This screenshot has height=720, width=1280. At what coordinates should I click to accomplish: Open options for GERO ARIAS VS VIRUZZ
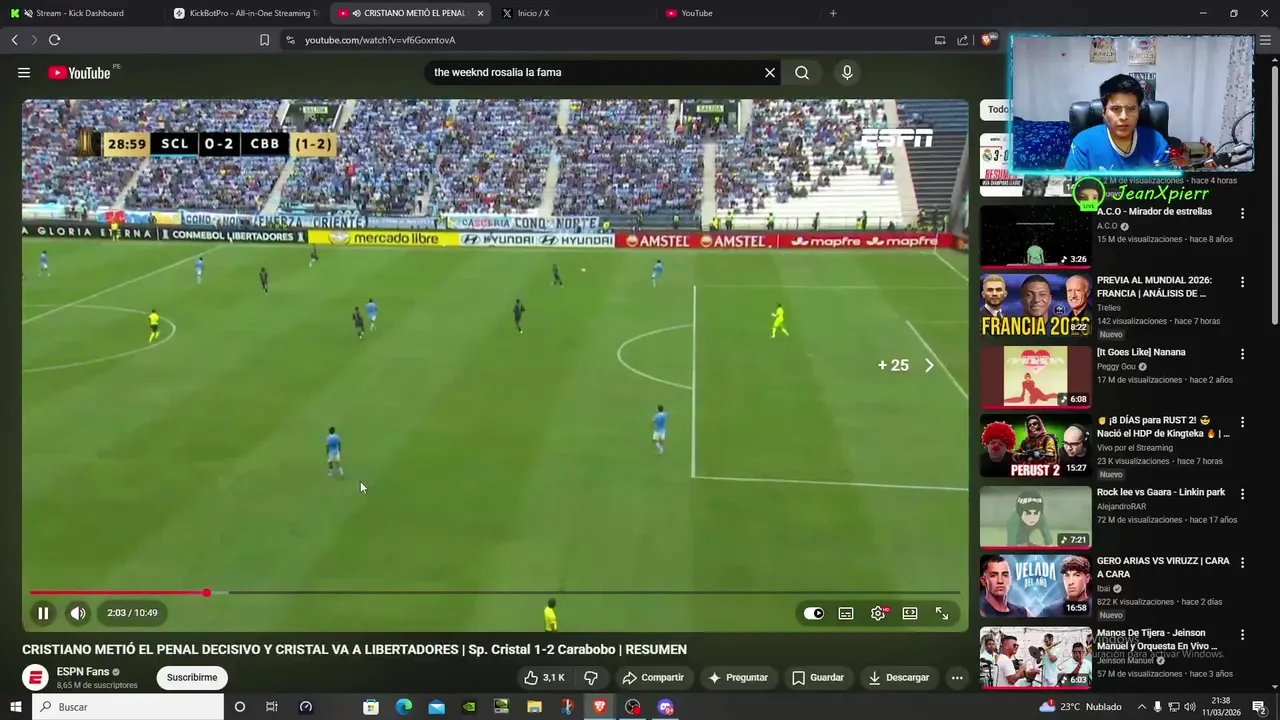pyautogui.click(x=1242, y=563)
